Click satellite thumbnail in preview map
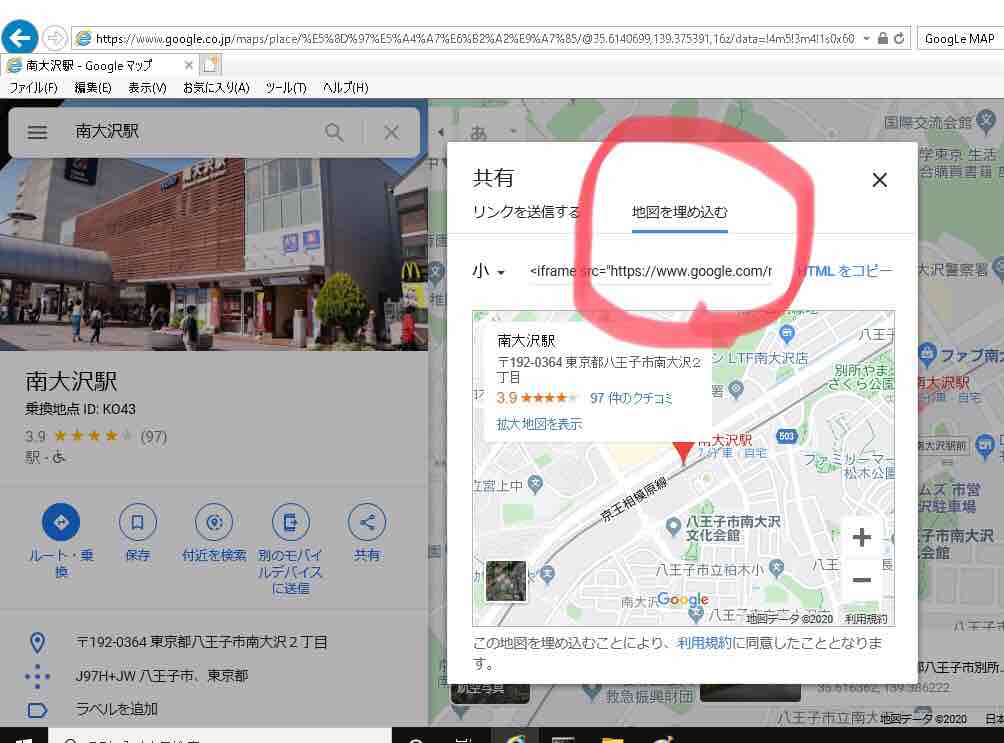The width and height of the screenshot is (1004, 743). click(x=506, y=581)
